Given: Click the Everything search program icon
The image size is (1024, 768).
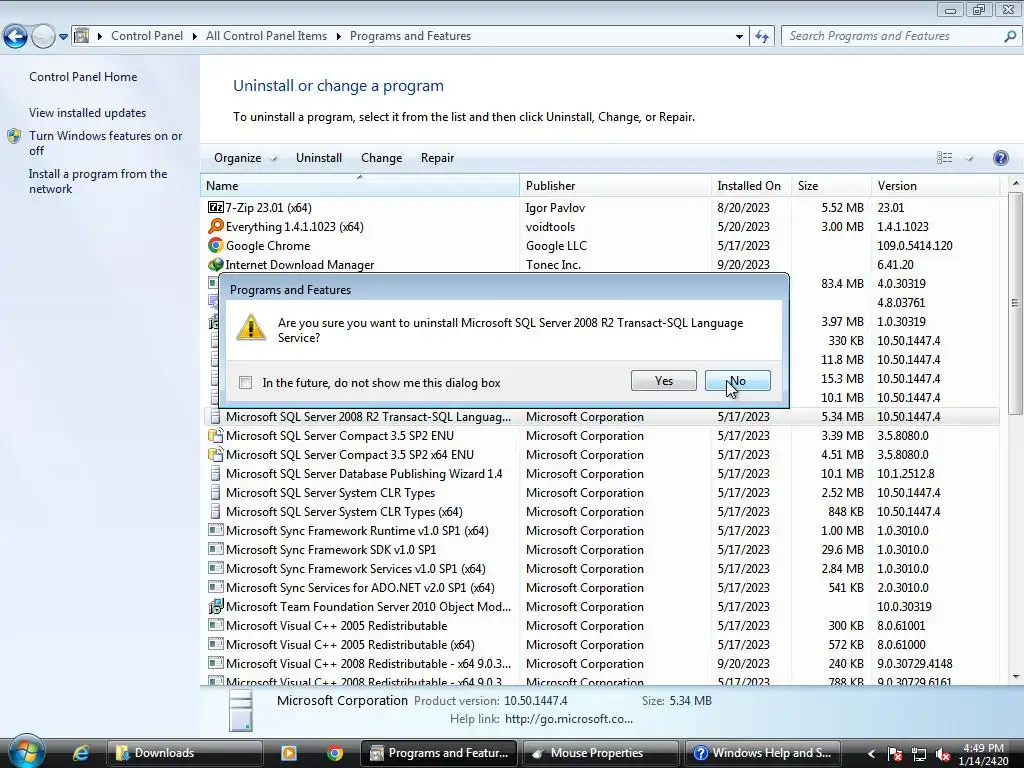Looking at the screenshot, I should pyautogui.click(x=216, y=226).
